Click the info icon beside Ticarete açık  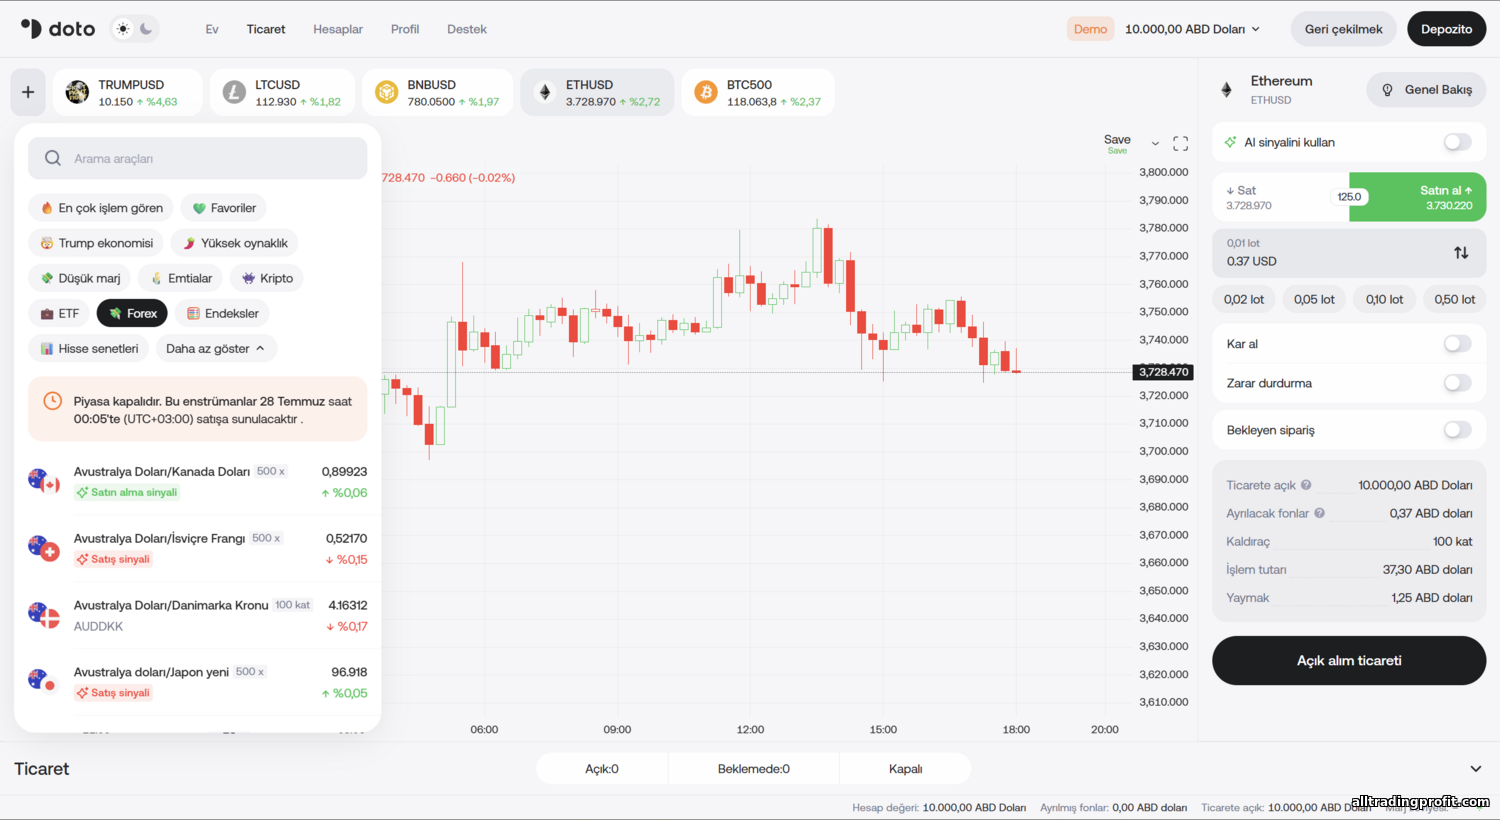pyautogui.click(x=1306, y=485)
